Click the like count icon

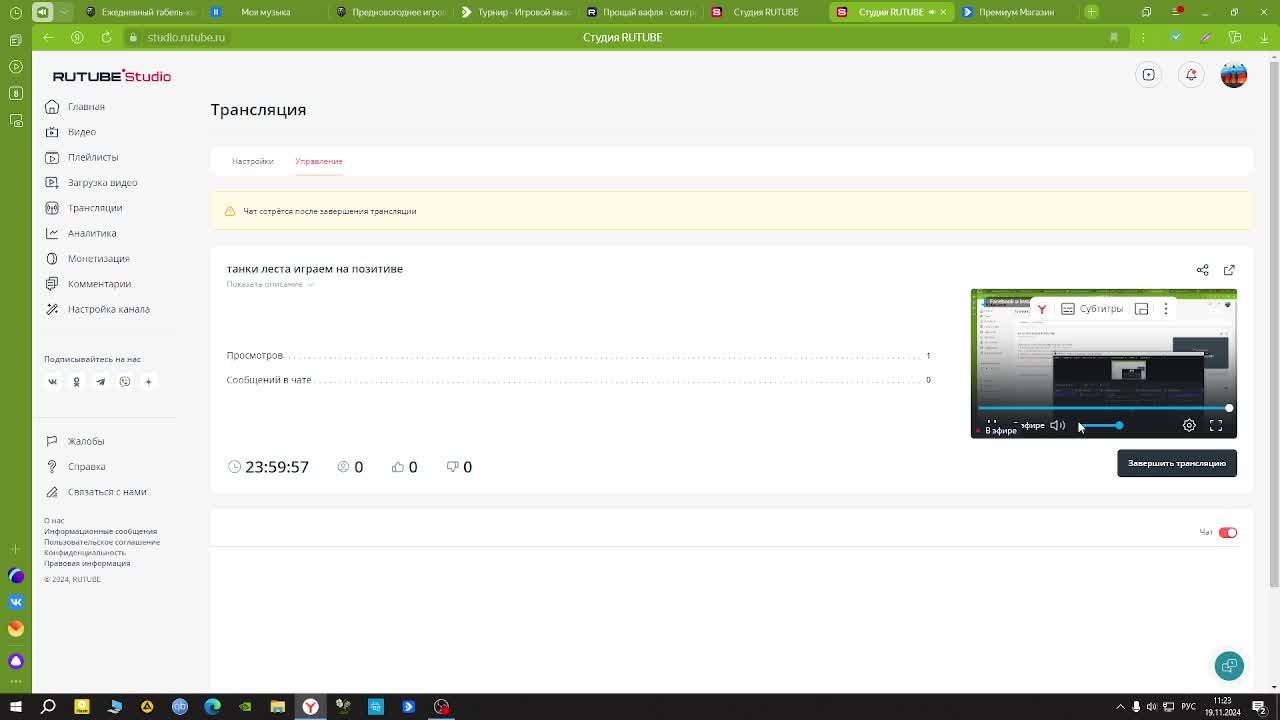[x=398, y=467]
